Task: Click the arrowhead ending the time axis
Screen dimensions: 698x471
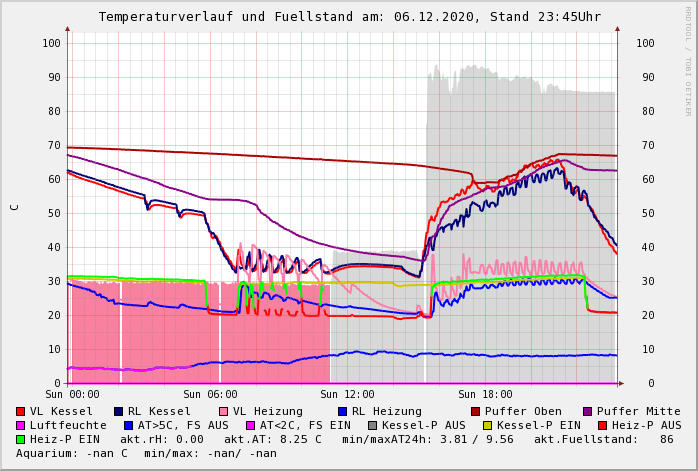Action: click(x=621, y=383)
